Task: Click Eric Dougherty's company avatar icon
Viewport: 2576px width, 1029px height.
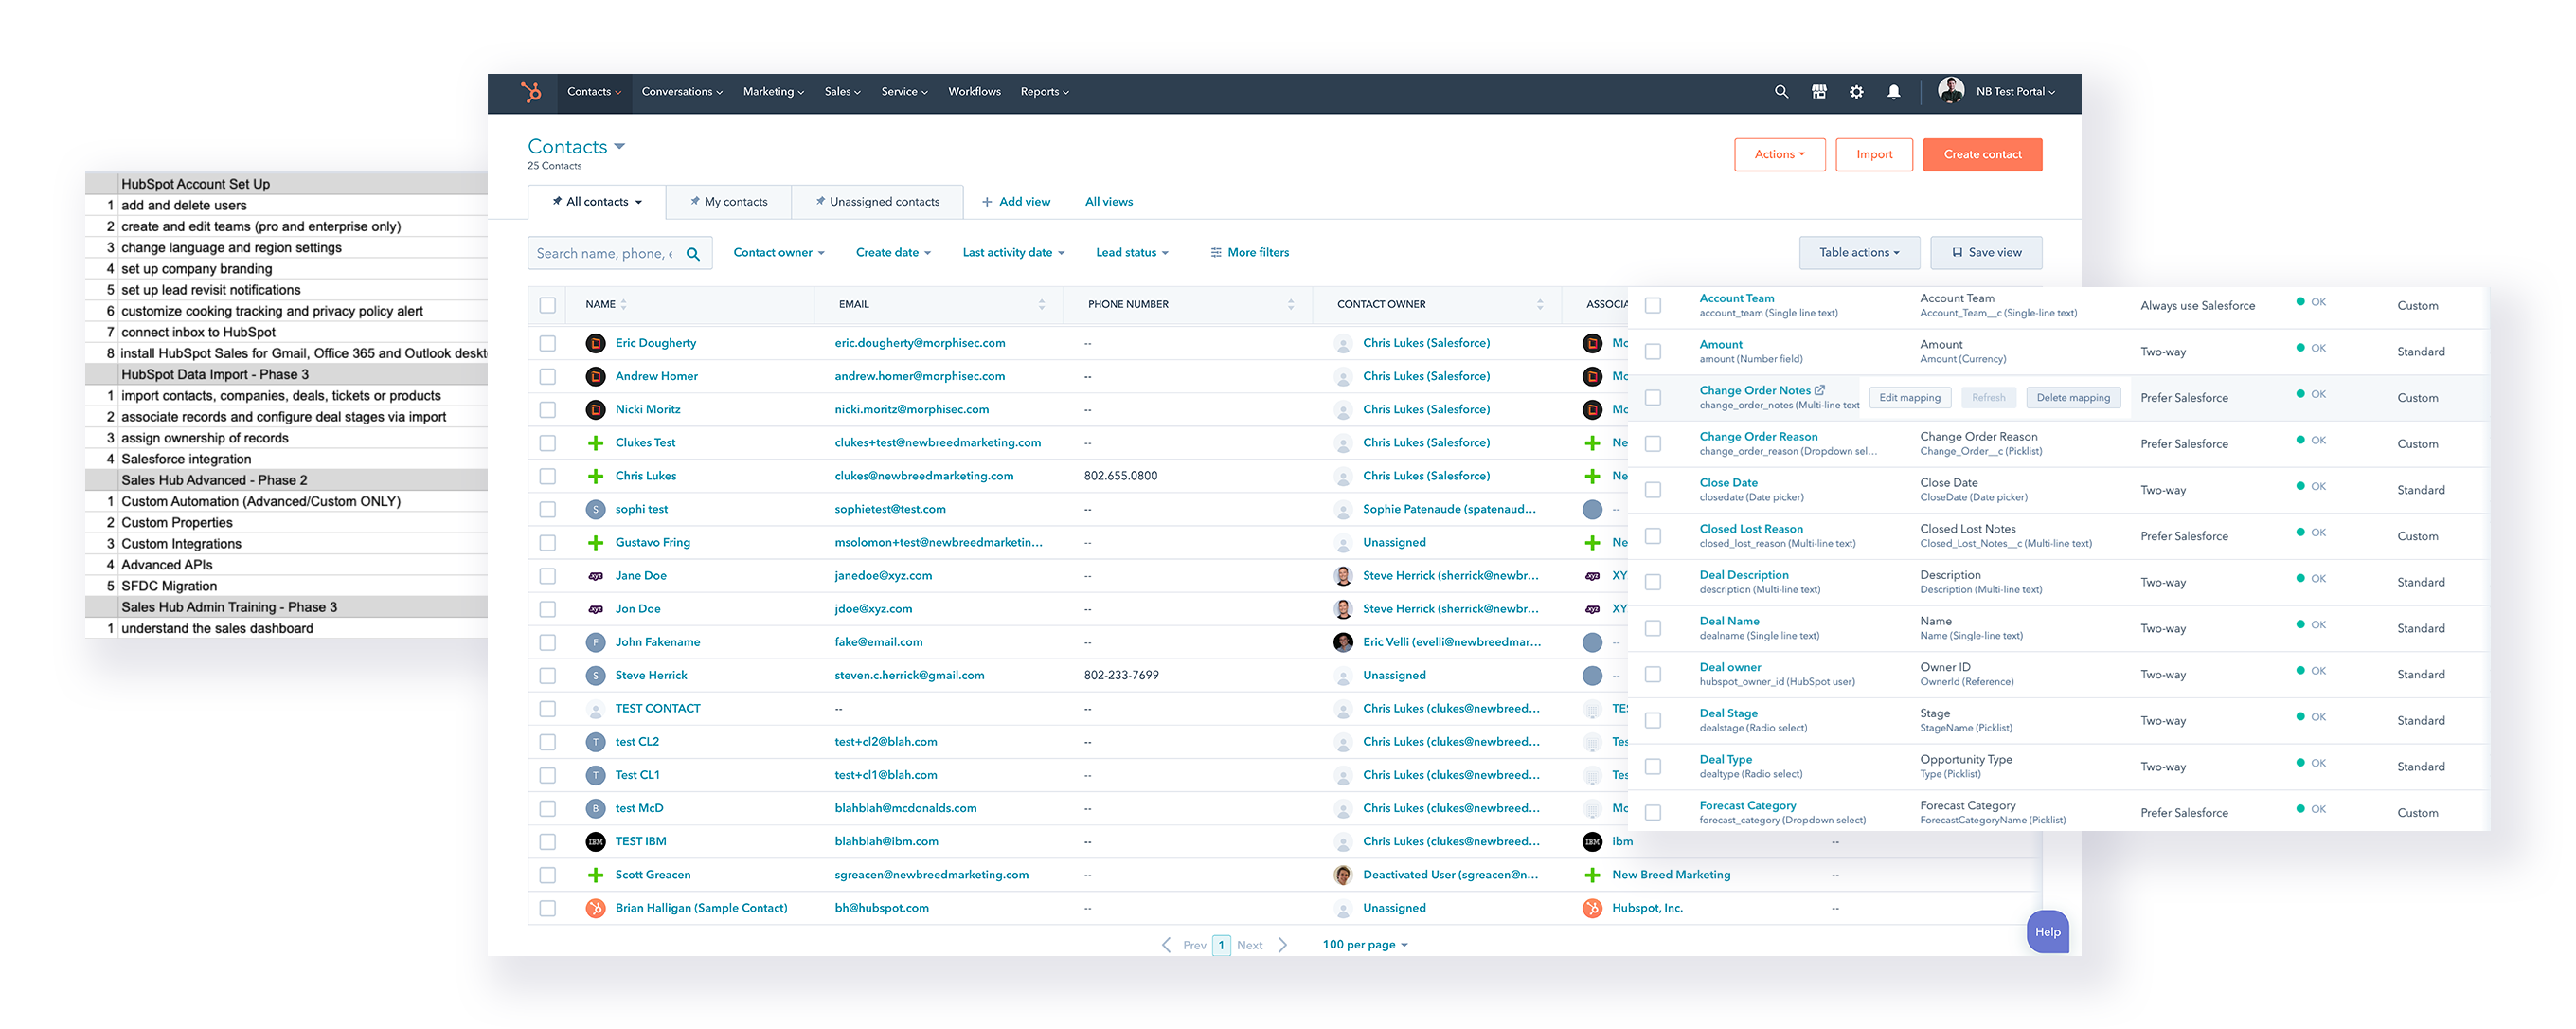Action: pos(595,343)
